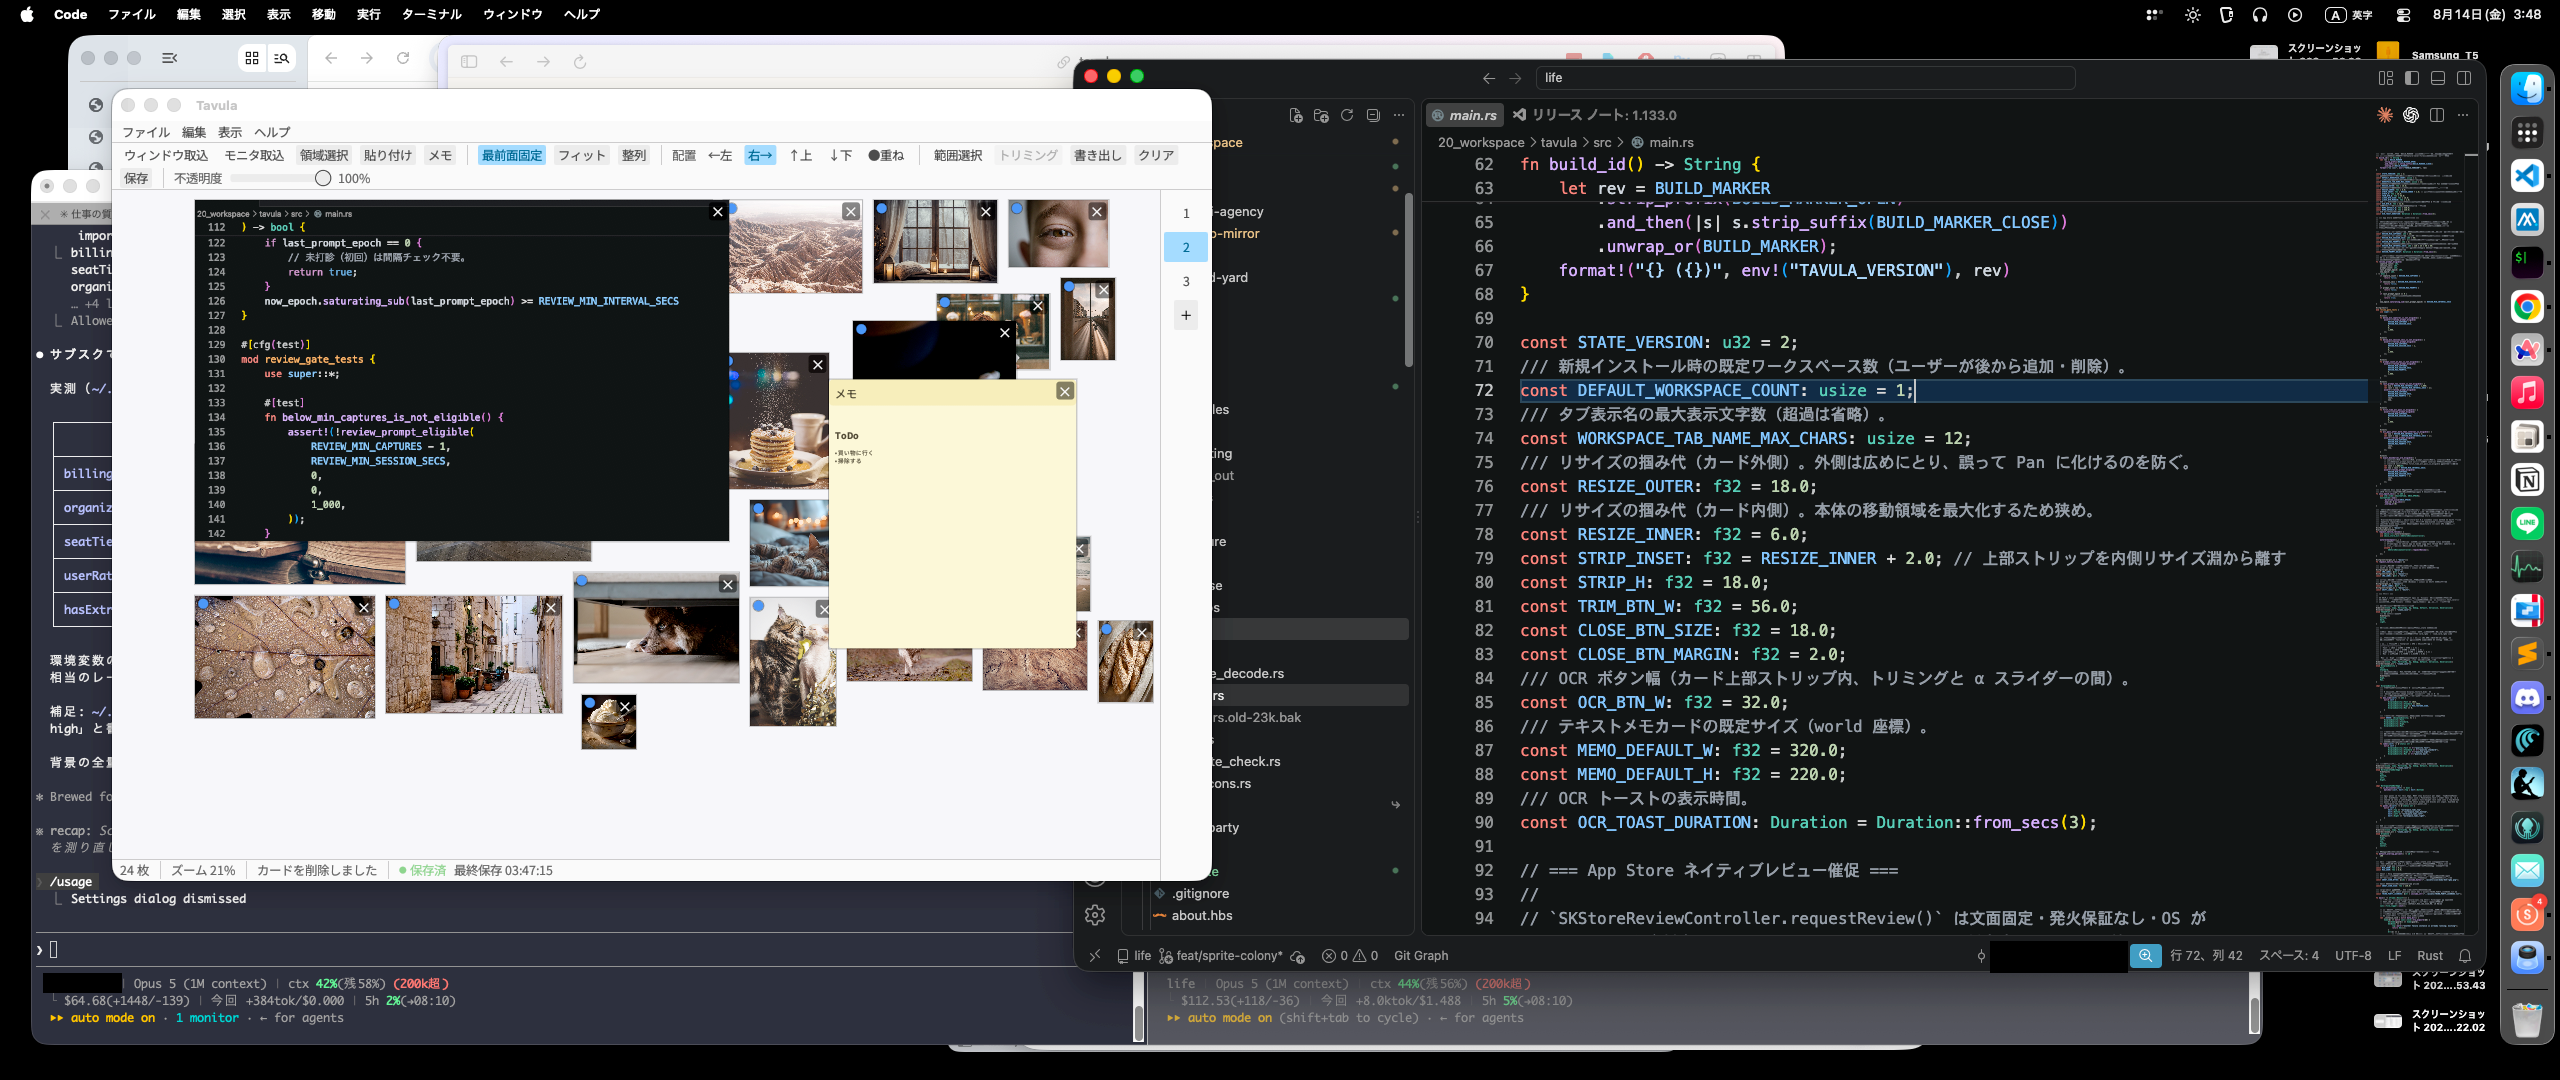Image resolution: width=2560 pixels, height=1080 pixels.
Task: Go forward with VS Code navigation arrow
Action: (1515, 78)
